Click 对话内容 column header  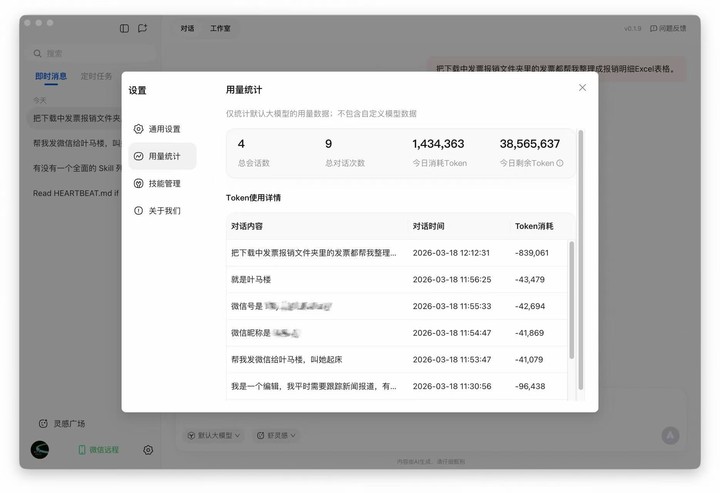coord(247,226)
